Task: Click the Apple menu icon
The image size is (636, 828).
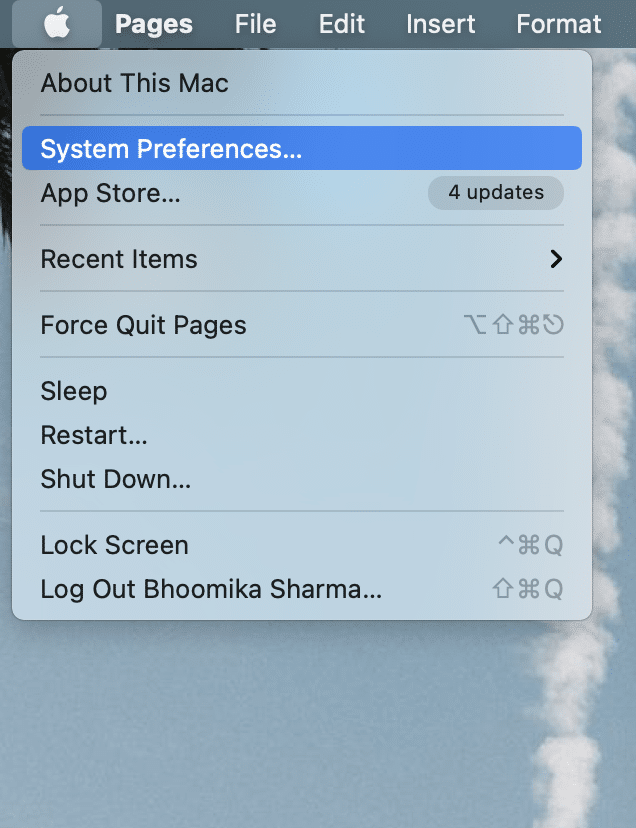Action: pyautogui.click(x=56, y=24)
